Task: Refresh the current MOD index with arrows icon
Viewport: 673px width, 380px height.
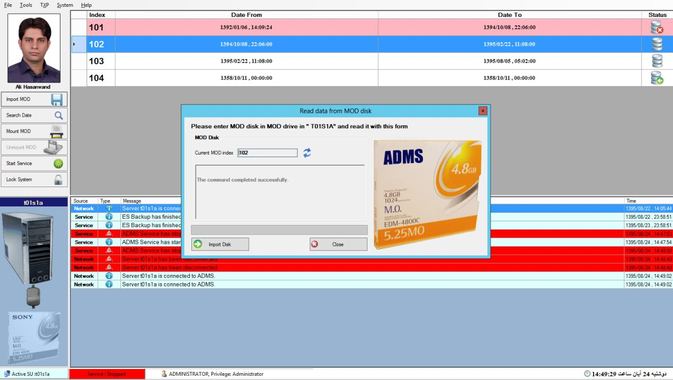Action: click(x=306, y=152)
